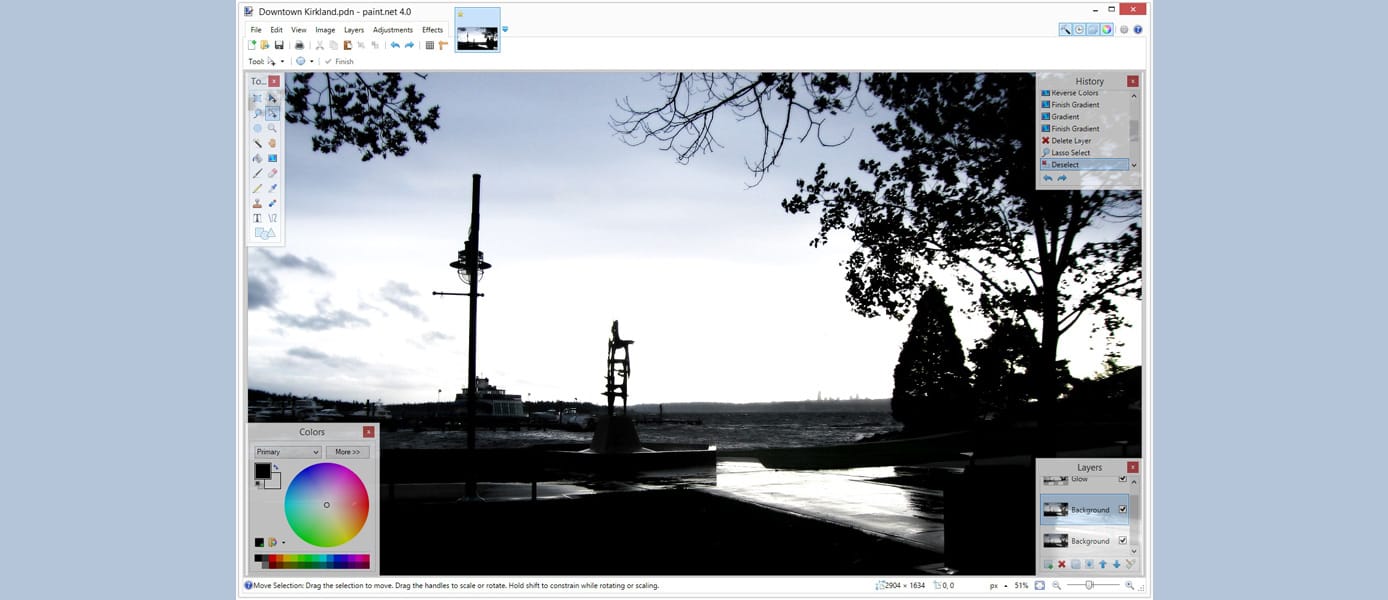Click the New image toolbar icon
The height and width of the screenshot is (600, 1388).
click(252, 45)
